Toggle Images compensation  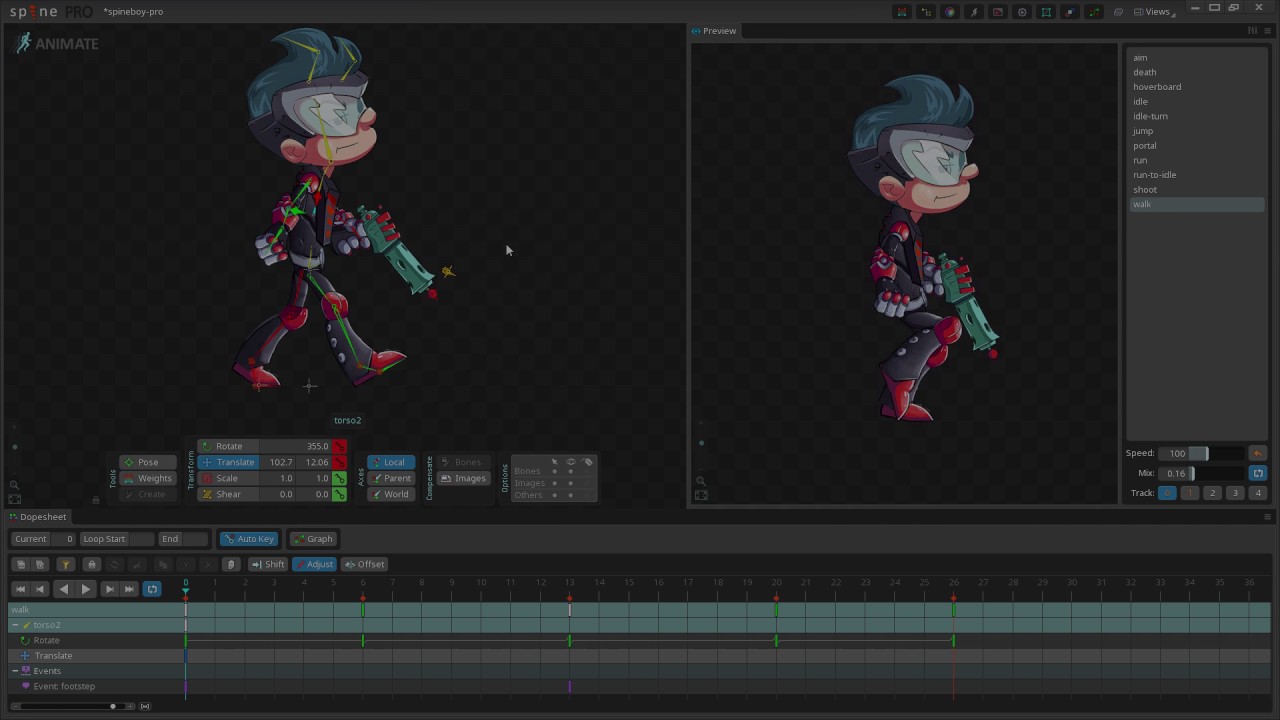[x=463, y=478]
